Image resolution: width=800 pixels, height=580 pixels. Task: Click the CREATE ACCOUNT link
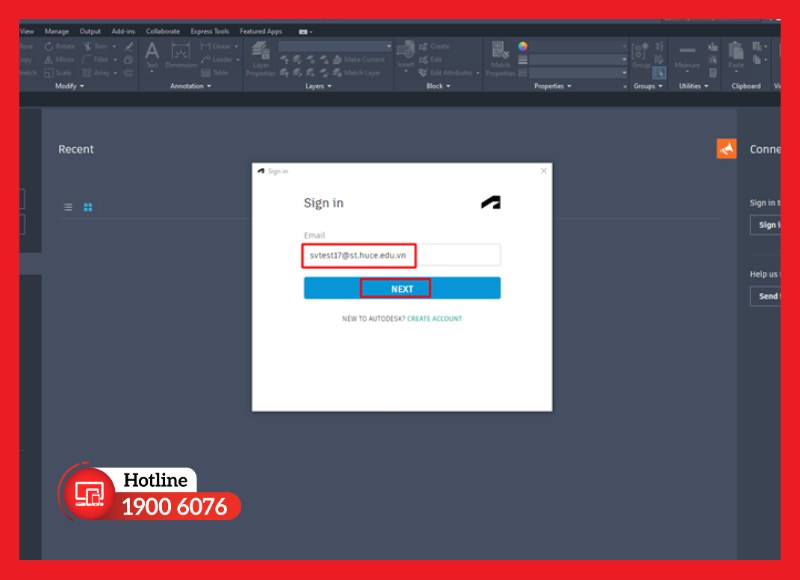pyautogui.click(x=434, y=319)
